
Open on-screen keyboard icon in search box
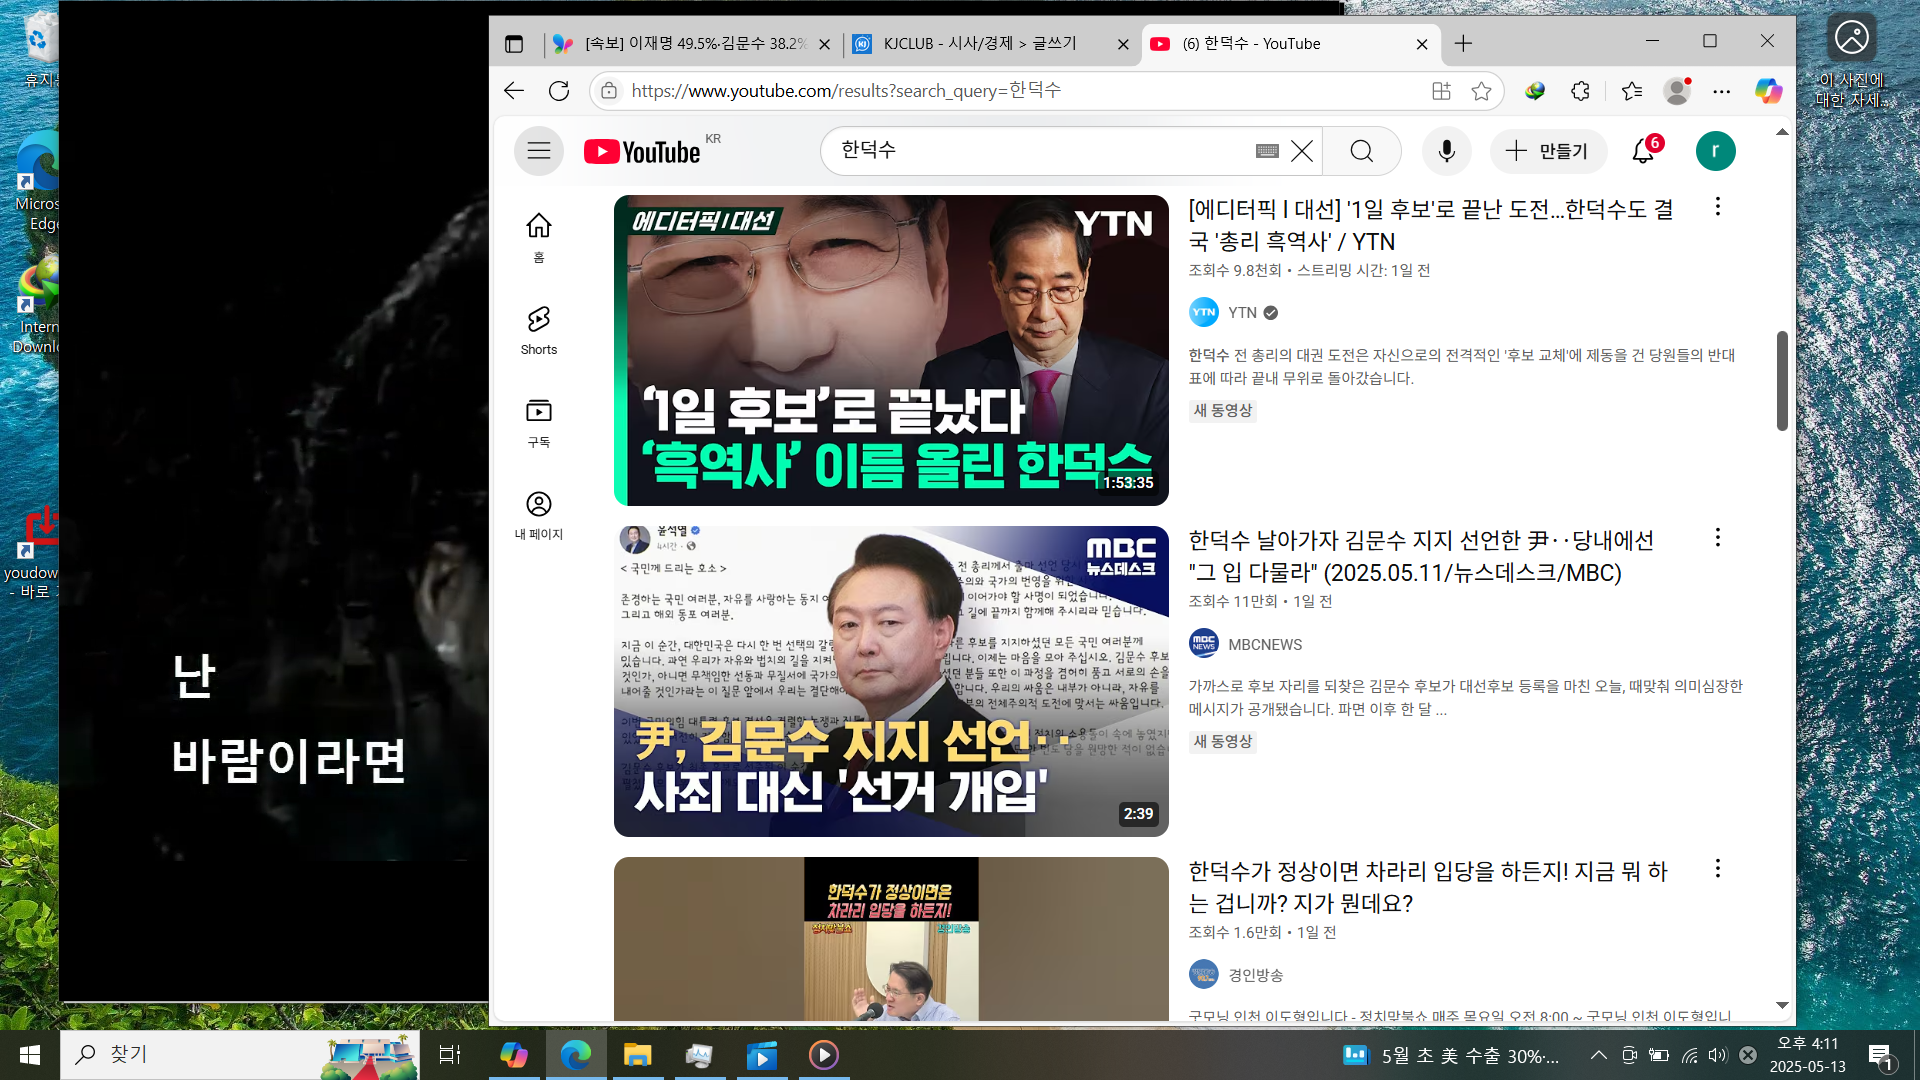tap(1267, 151)
